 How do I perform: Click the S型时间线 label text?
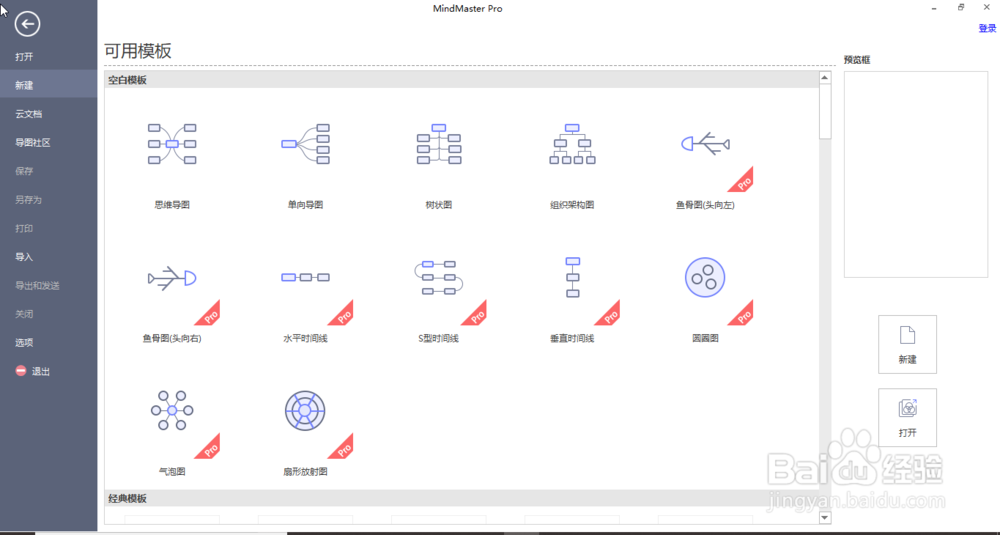439,338
